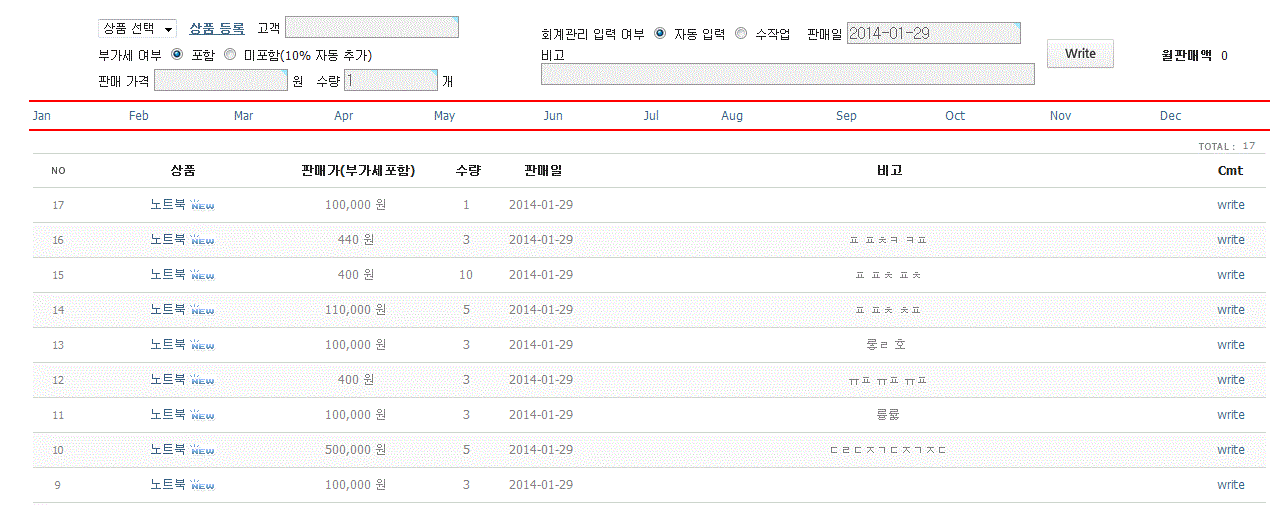This screenshot has height=505, width=1274.
Task: Open the Sep month tab
Action: [x=846, y=116]
